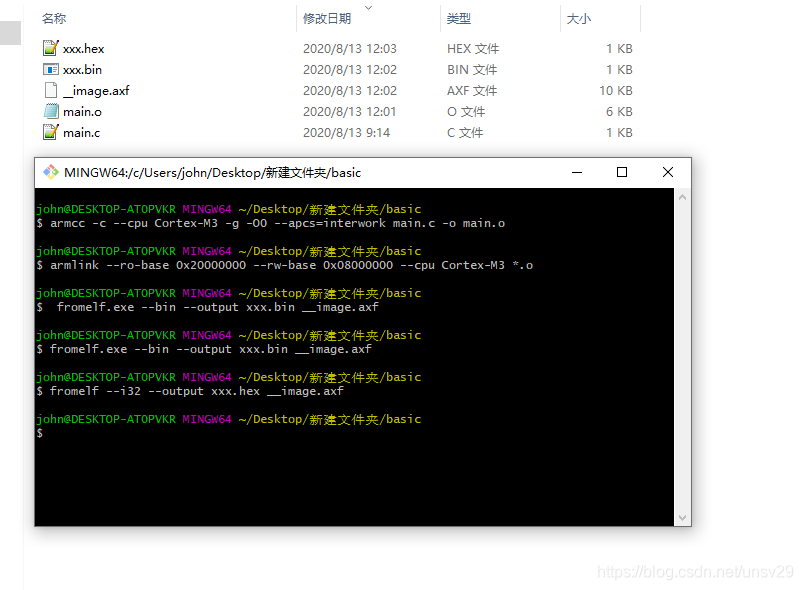Screen dimensions: 803x590
Task: Click the 6 KB size of main.o
Action: (619, 112)
